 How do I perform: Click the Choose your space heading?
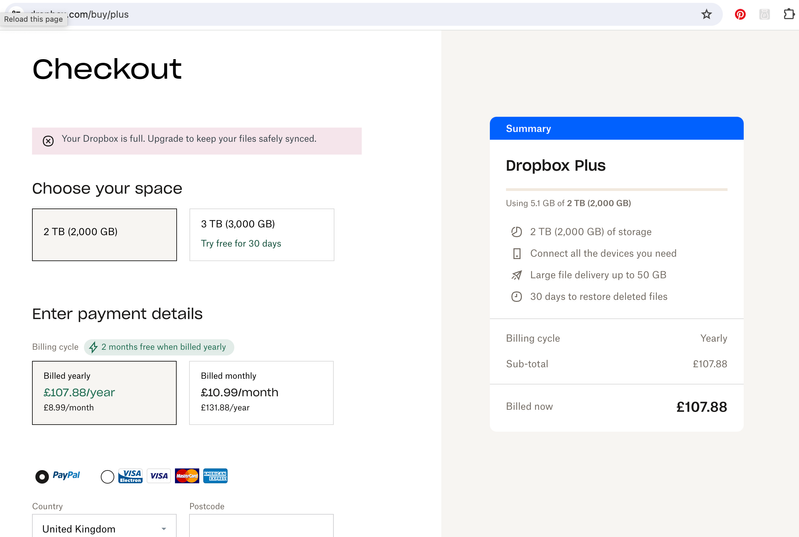(x=107, y=189)
